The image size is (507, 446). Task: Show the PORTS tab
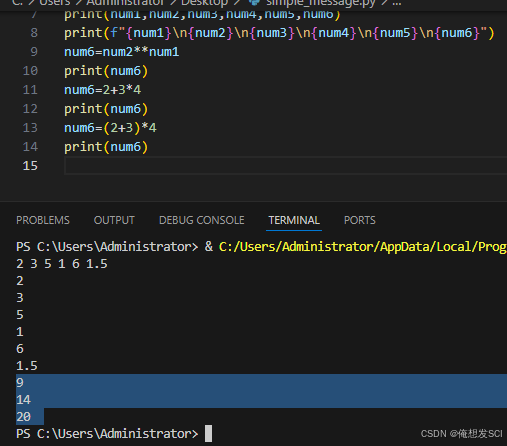point(360,220)
